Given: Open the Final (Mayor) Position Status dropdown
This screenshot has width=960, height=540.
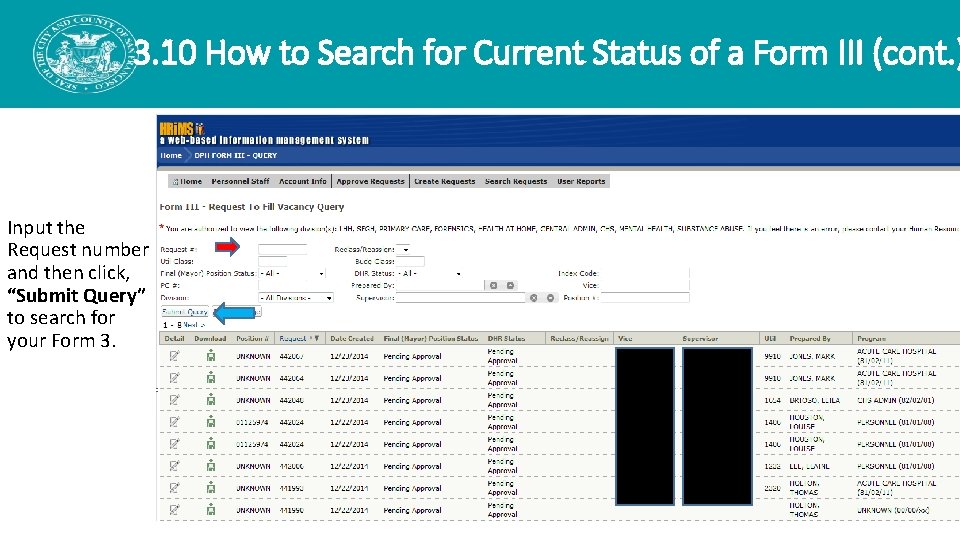Looking at the screenshot, I should tap(292, 274).
